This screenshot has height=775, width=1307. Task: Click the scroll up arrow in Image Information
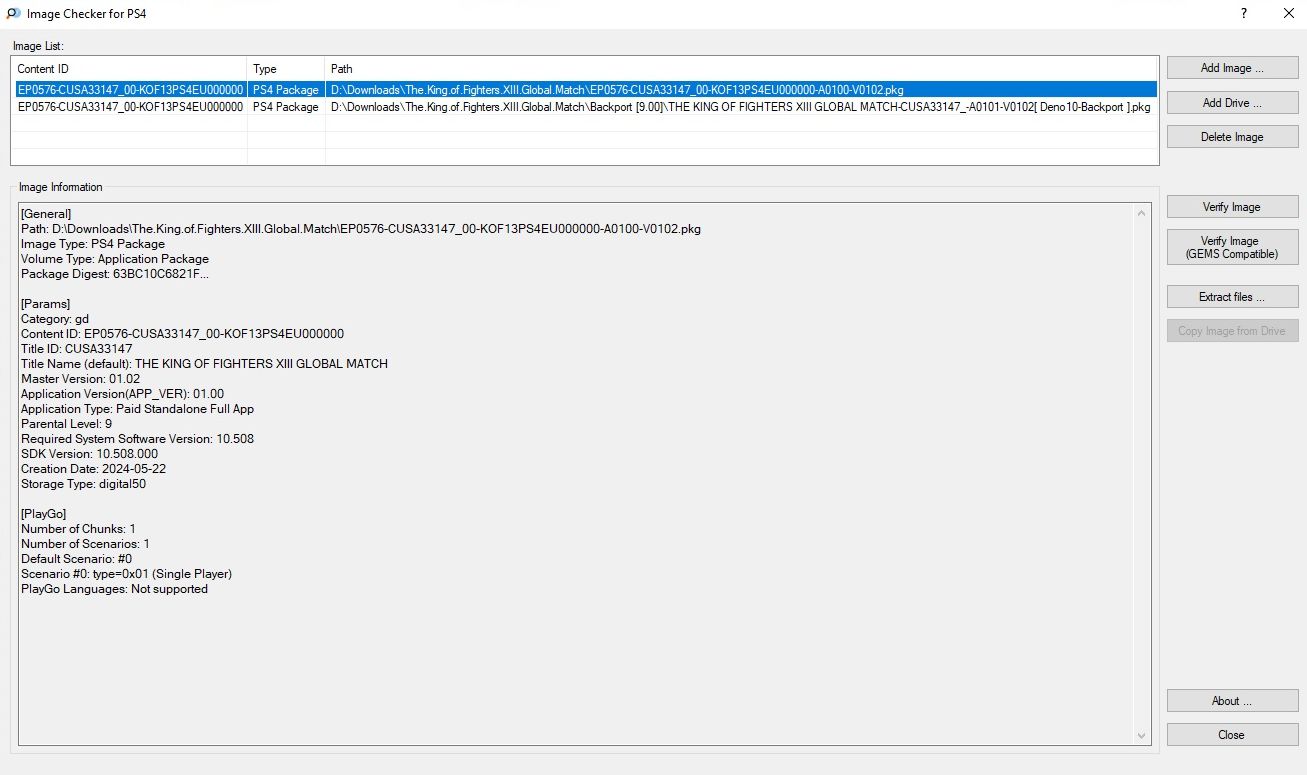1143,213
